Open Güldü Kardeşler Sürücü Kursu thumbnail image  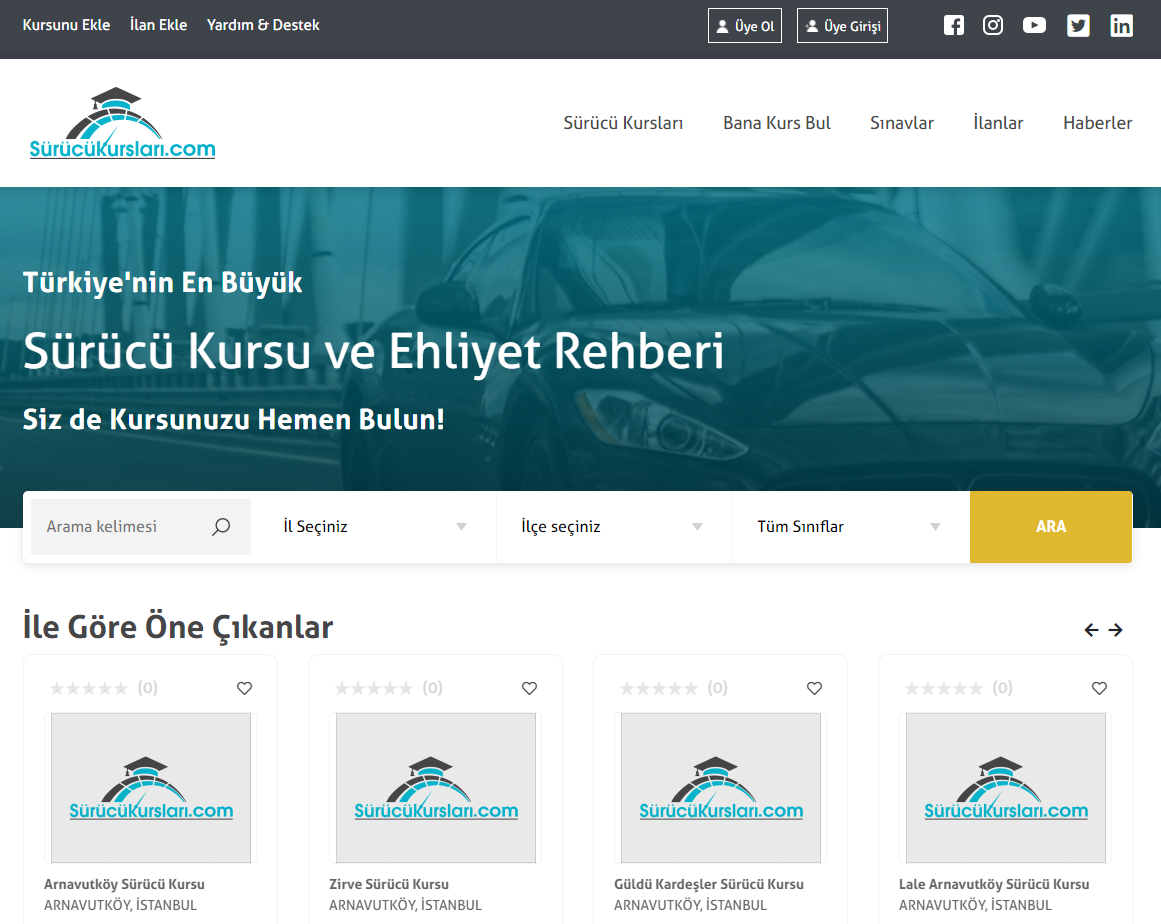tap(721, 788)
